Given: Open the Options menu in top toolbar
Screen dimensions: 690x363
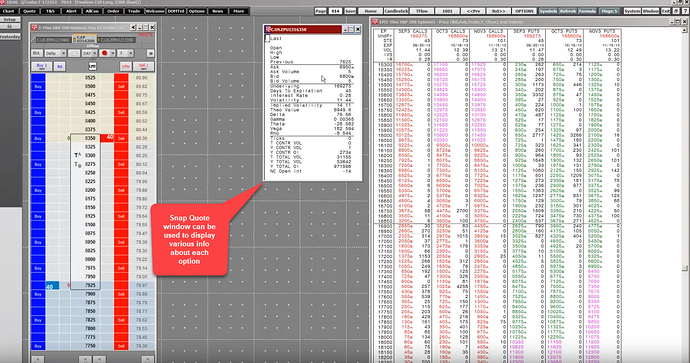Looking at the screenshot, I should [x=197, y=11].
